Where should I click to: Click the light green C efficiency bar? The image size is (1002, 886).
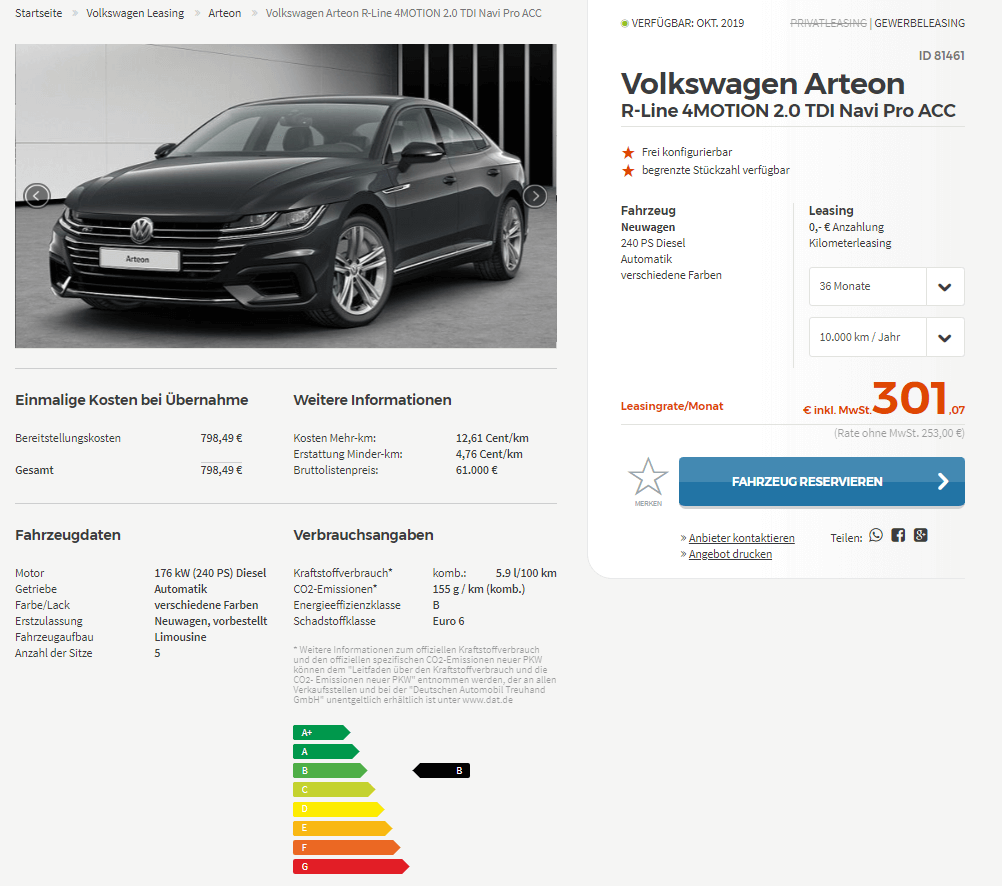pyautogui.click(x=334, y=790)
